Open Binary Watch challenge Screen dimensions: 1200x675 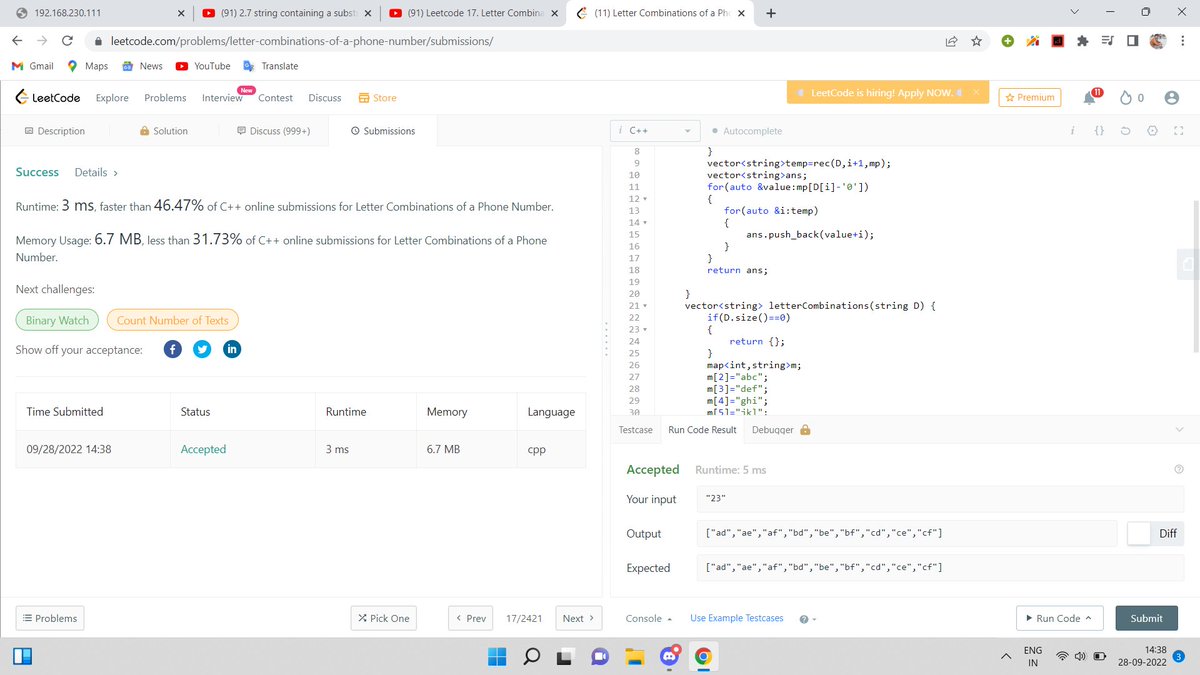tap(57, 320)
